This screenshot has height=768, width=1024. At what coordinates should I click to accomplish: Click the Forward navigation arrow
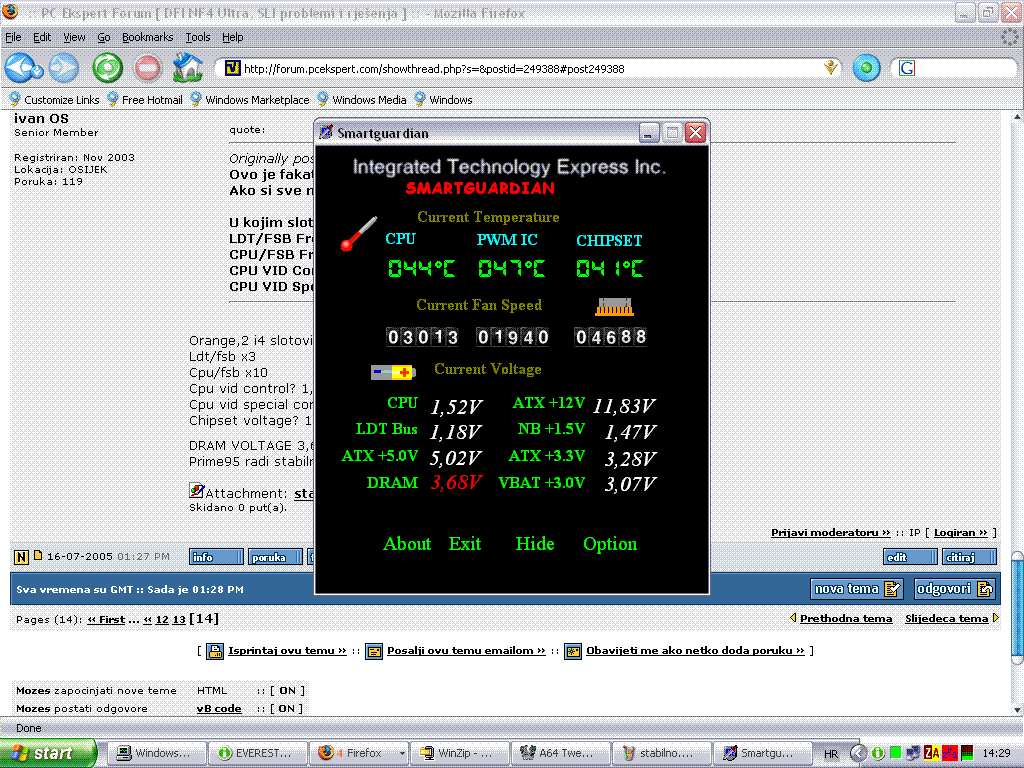click(x=63, y=68)
